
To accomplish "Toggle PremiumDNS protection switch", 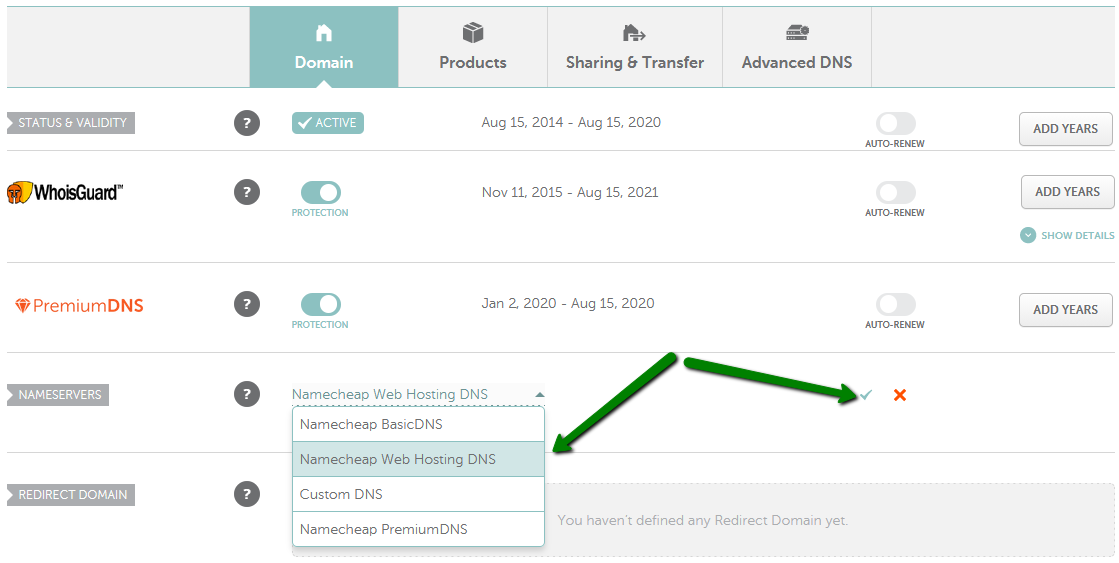I will (x=320, y=304).
